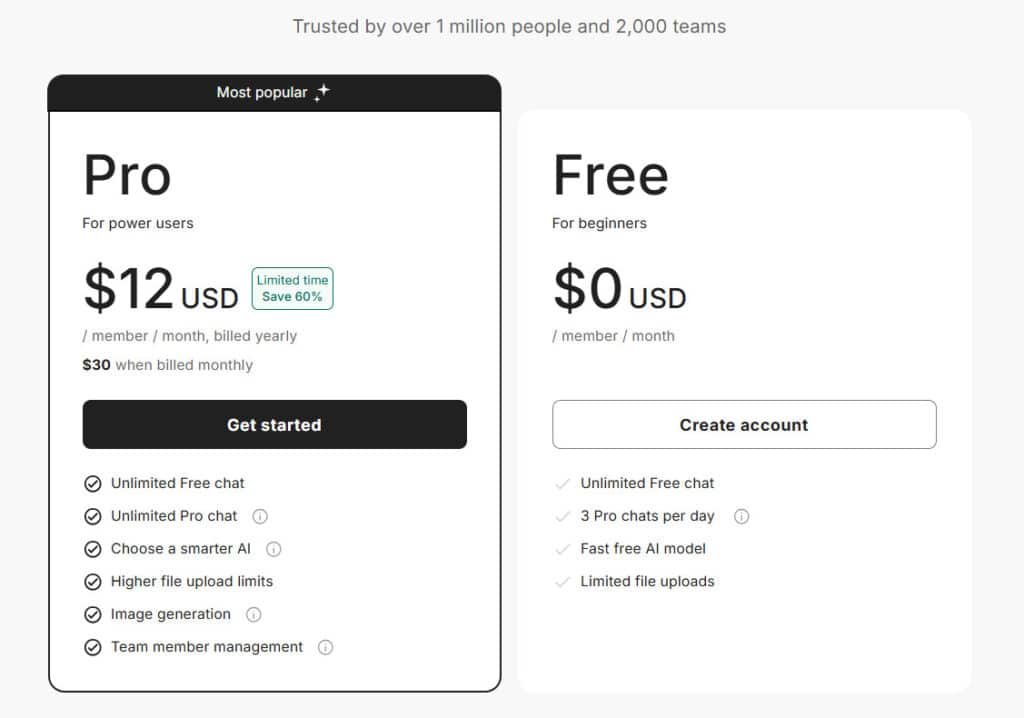Viewport: 1024px width, 718px height.
Task: Click the Create account button
Action: coord(744,425)
